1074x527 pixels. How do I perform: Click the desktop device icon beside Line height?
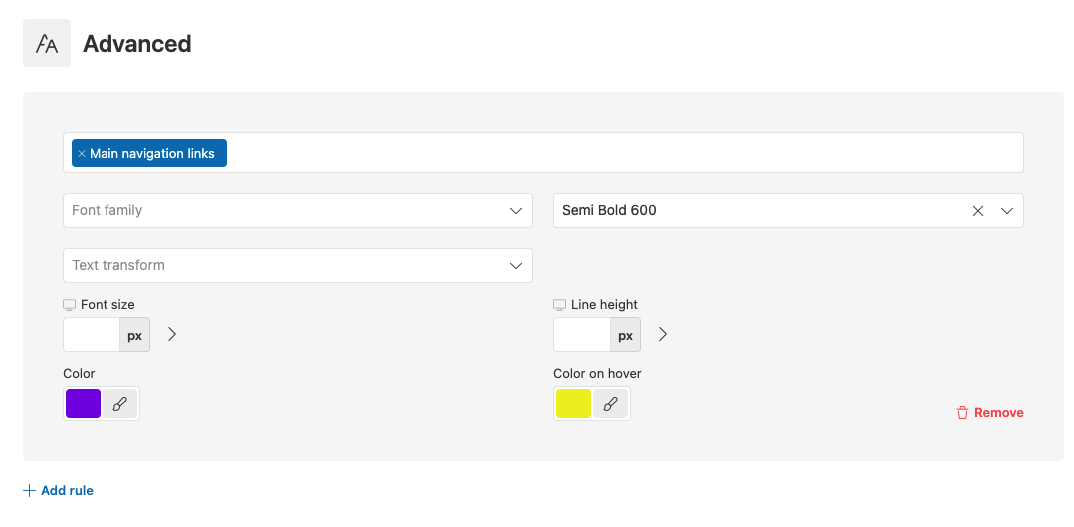tap(560, 305)
